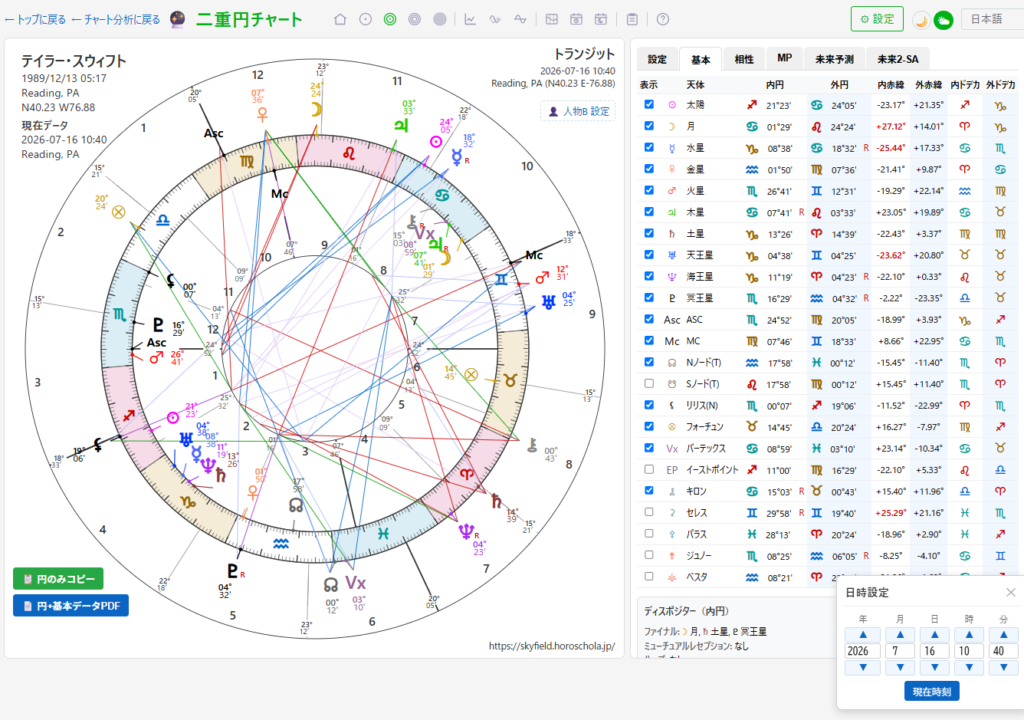Select the single circle chart icon

point(366,20)
